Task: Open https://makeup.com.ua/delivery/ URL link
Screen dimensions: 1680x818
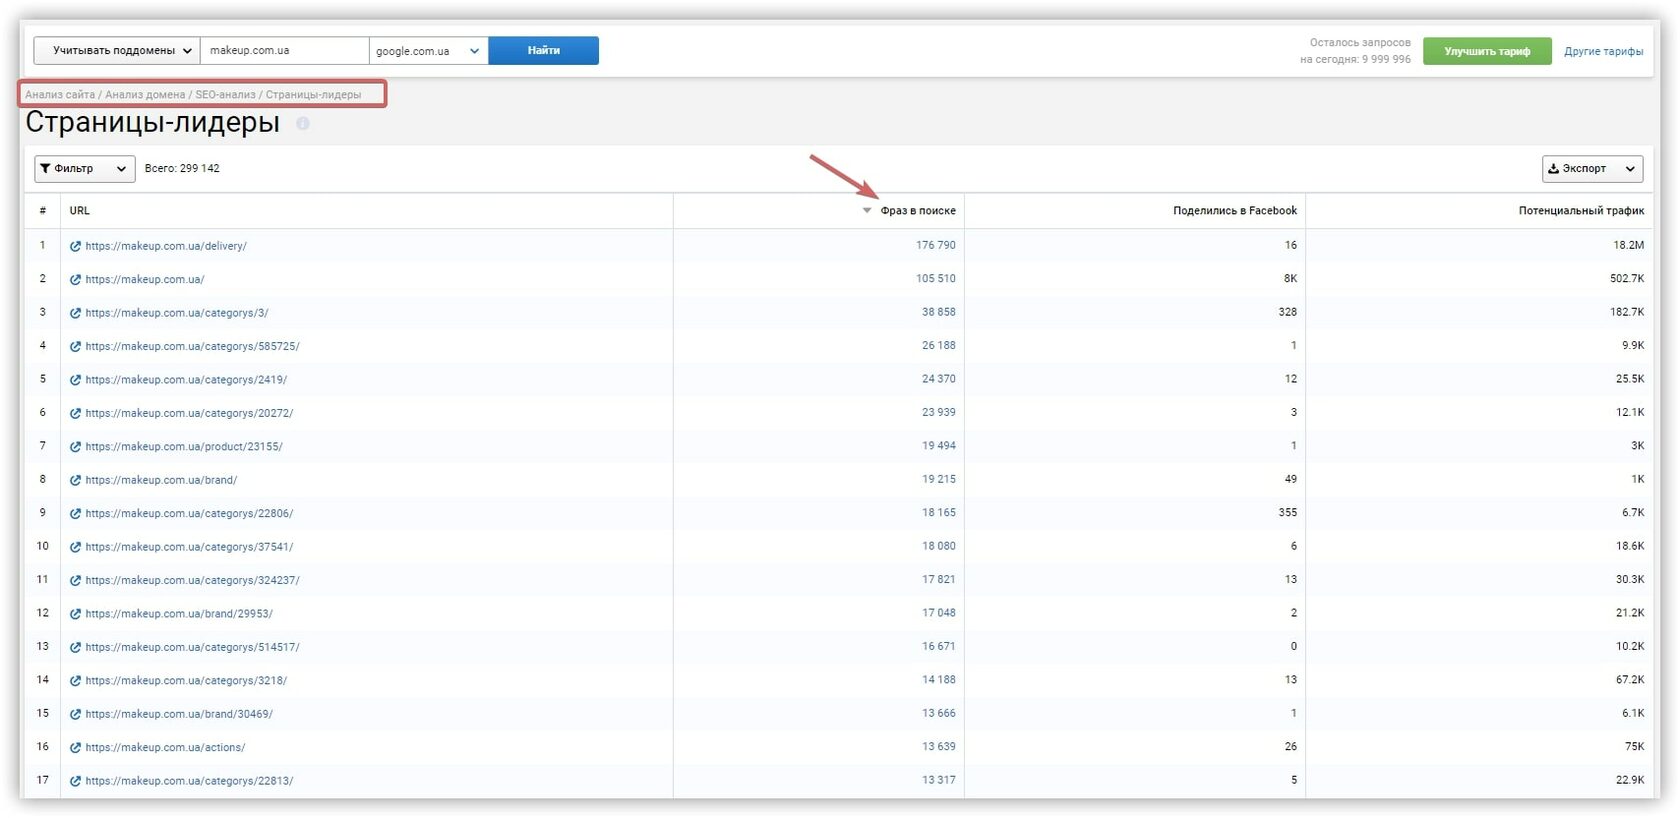Action: click(166, 246)
